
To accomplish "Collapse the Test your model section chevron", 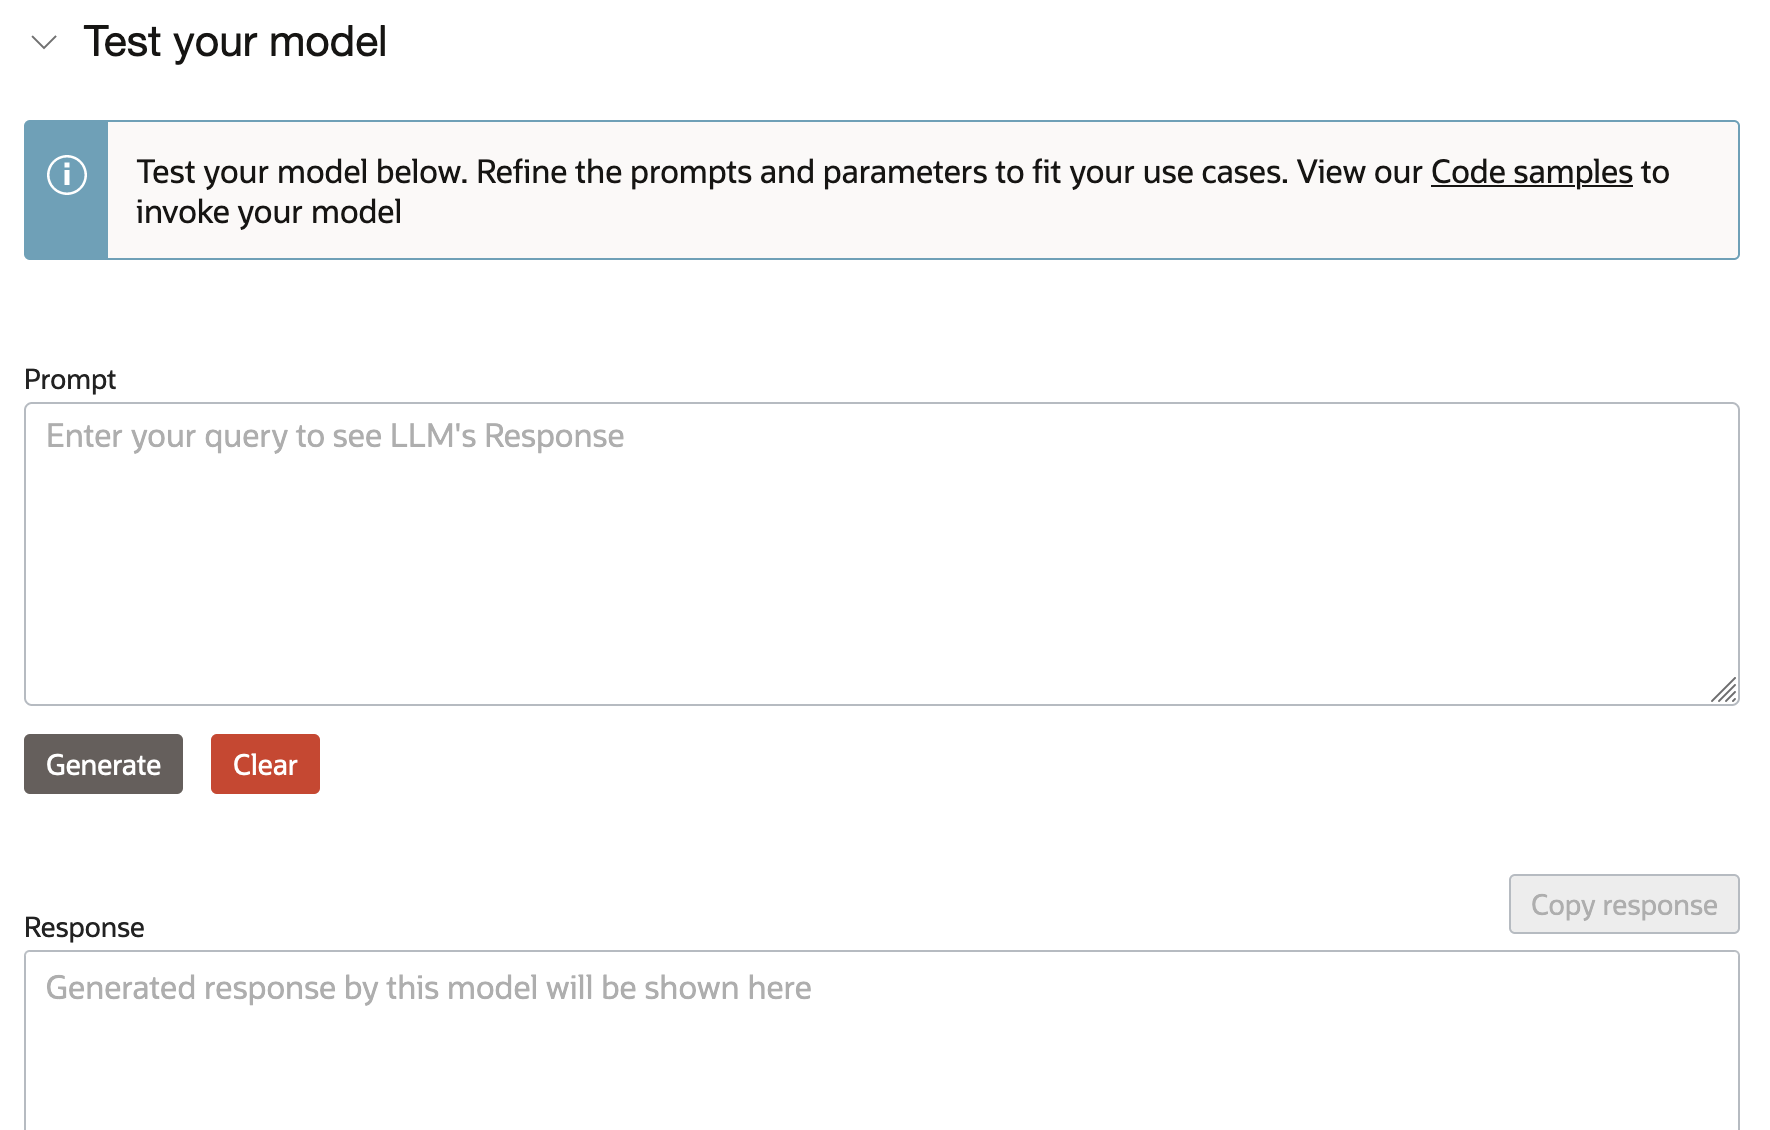I will click(x=44, y=43).
